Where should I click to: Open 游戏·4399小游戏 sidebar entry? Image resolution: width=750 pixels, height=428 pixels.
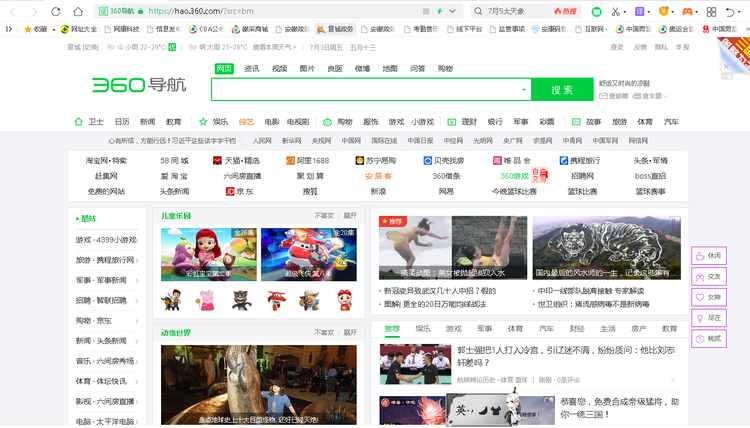click(106, 240)
